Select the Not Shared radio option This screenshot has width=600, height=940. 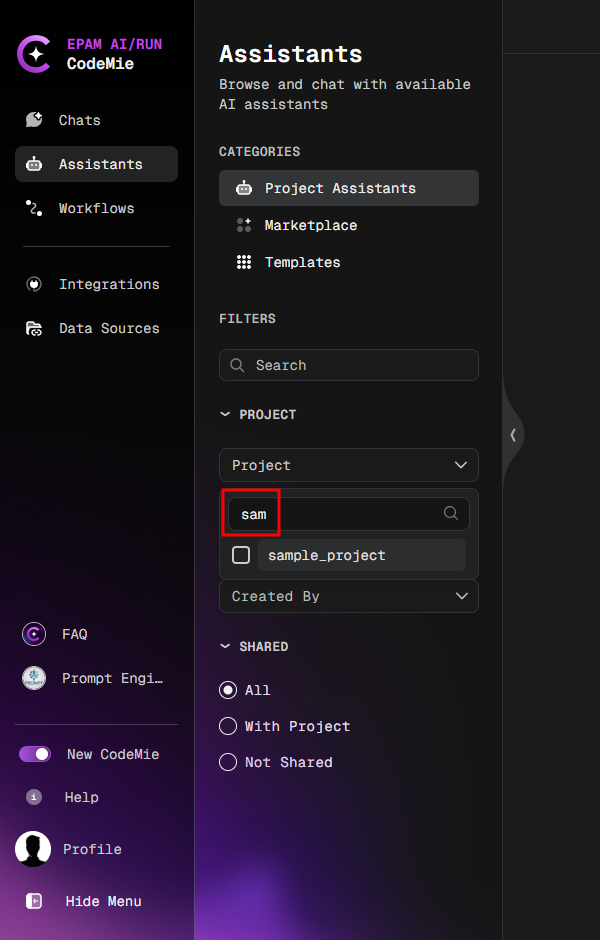(227, 762)
